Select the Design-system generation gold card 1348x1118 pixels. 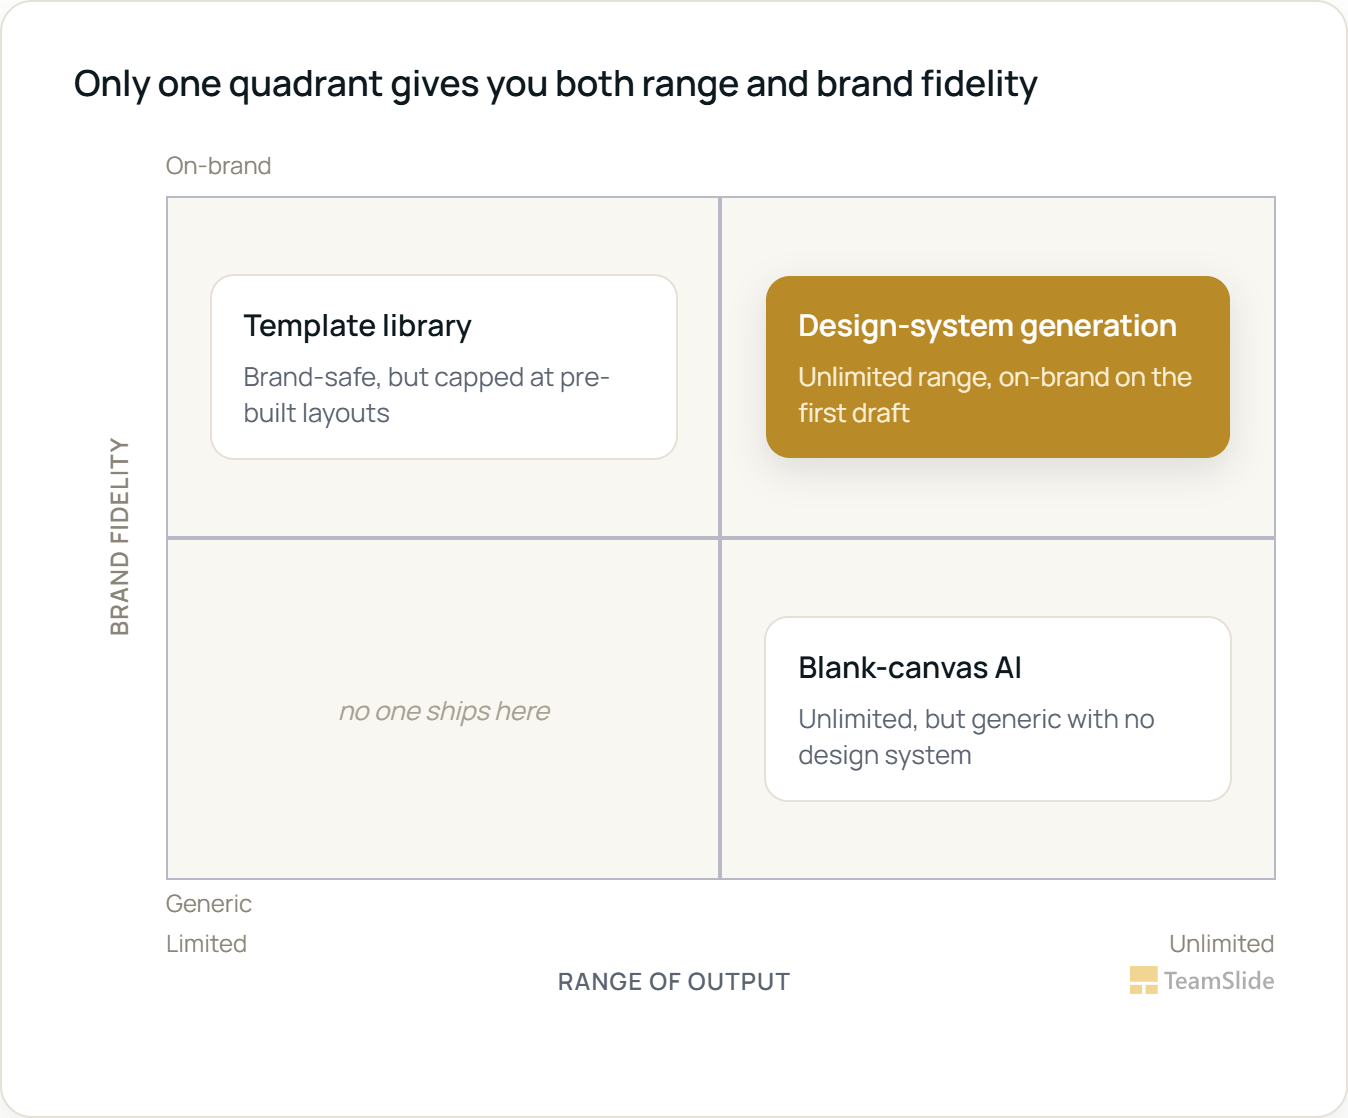tap(998, 367)
